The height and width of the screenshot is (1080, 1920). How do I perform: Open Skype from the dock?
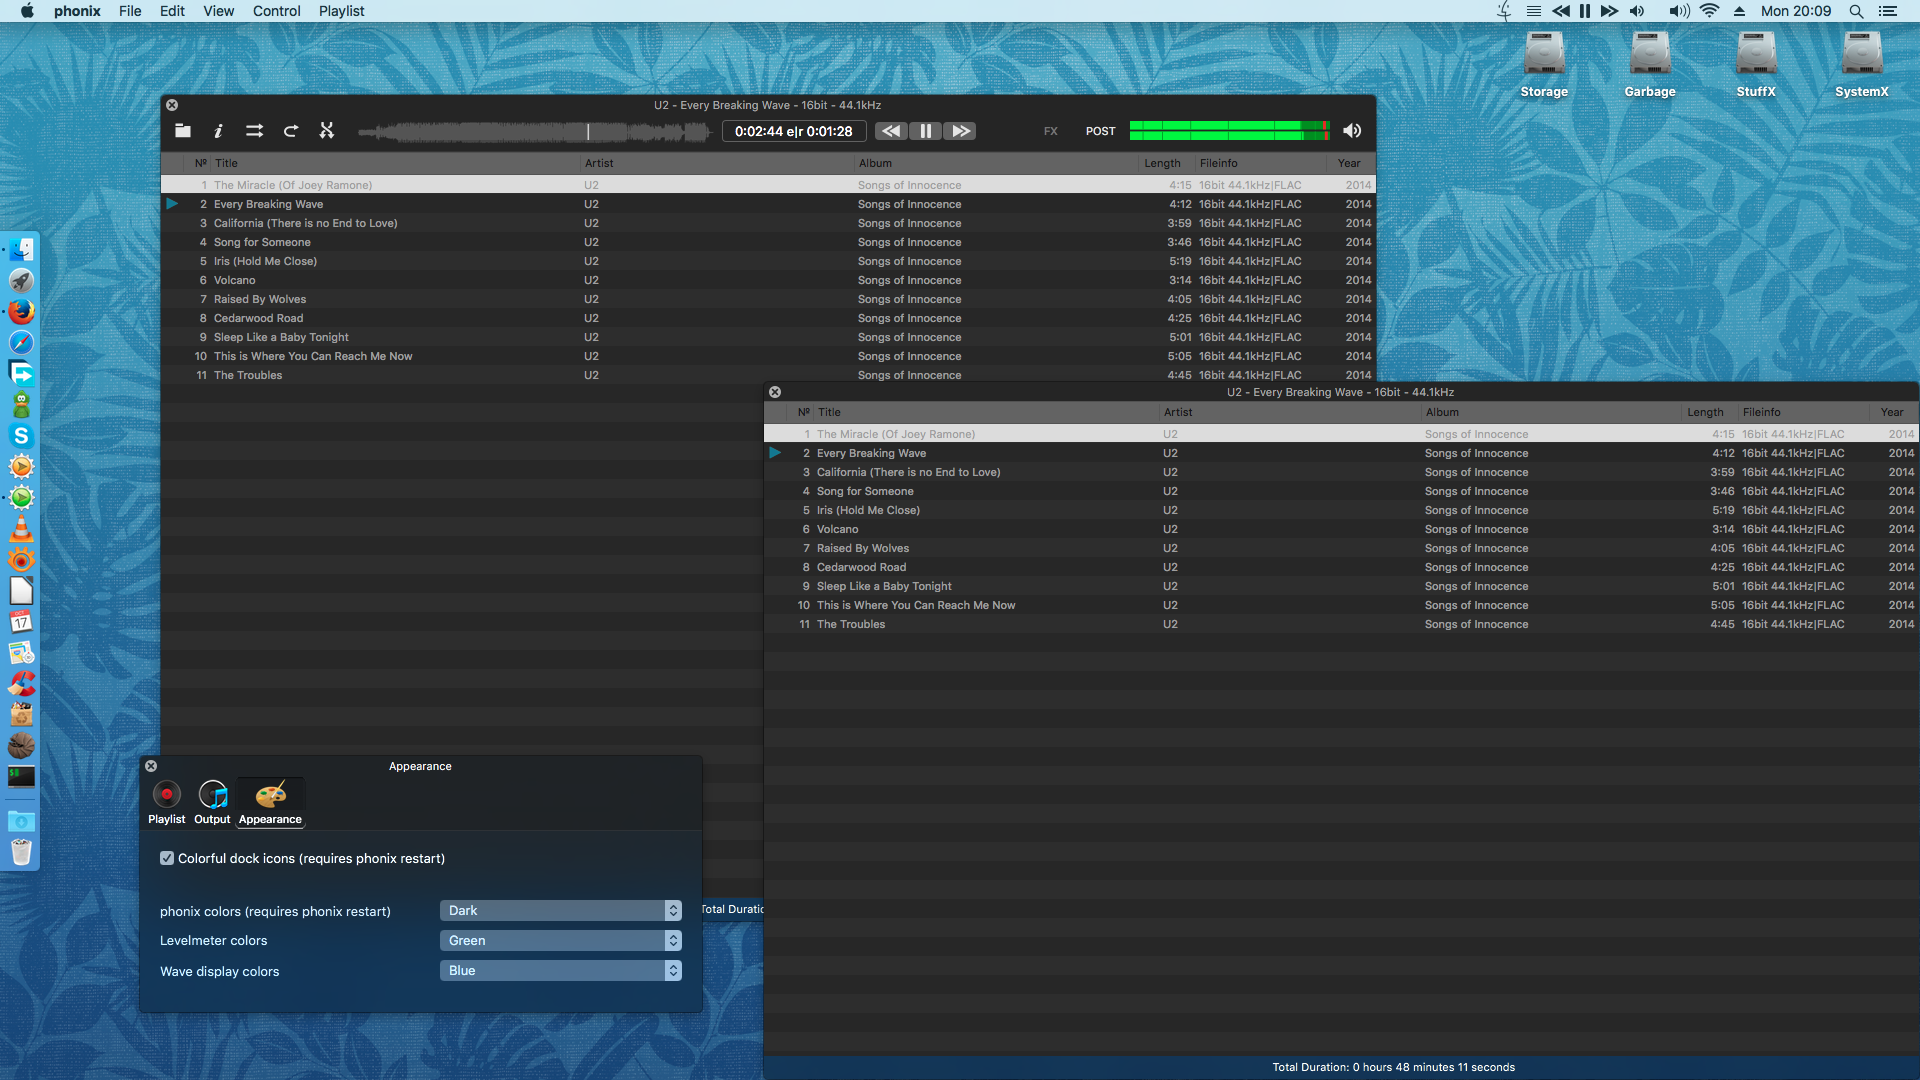tap(21, 436)
